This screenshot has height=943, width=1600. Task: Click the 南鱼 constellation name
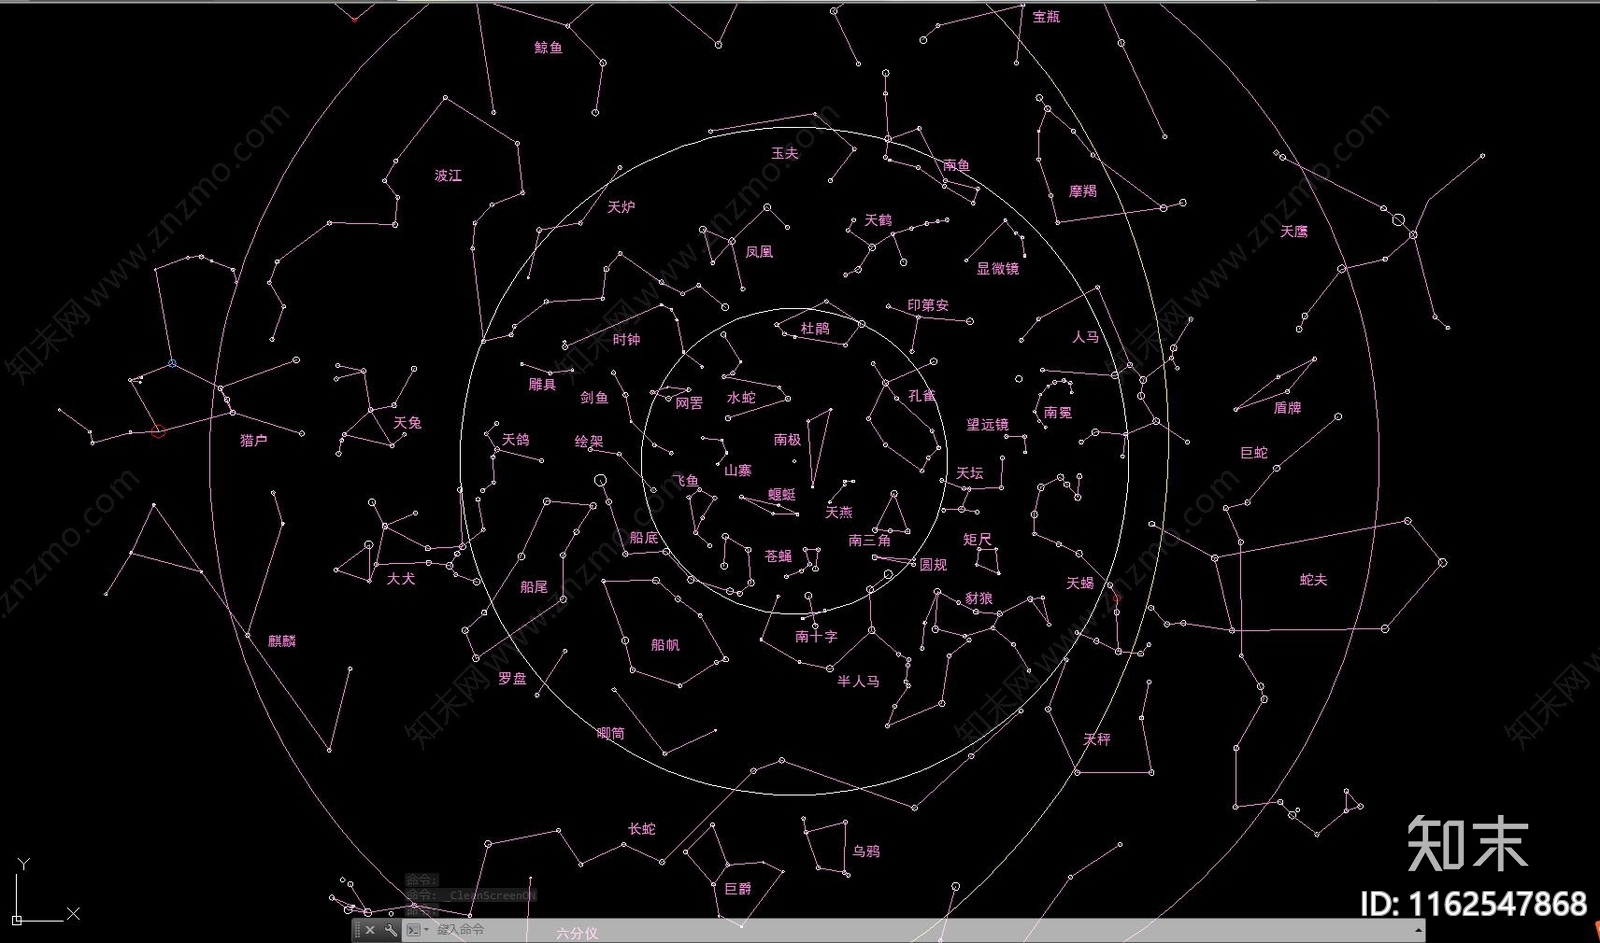click(x=956, y=165)
